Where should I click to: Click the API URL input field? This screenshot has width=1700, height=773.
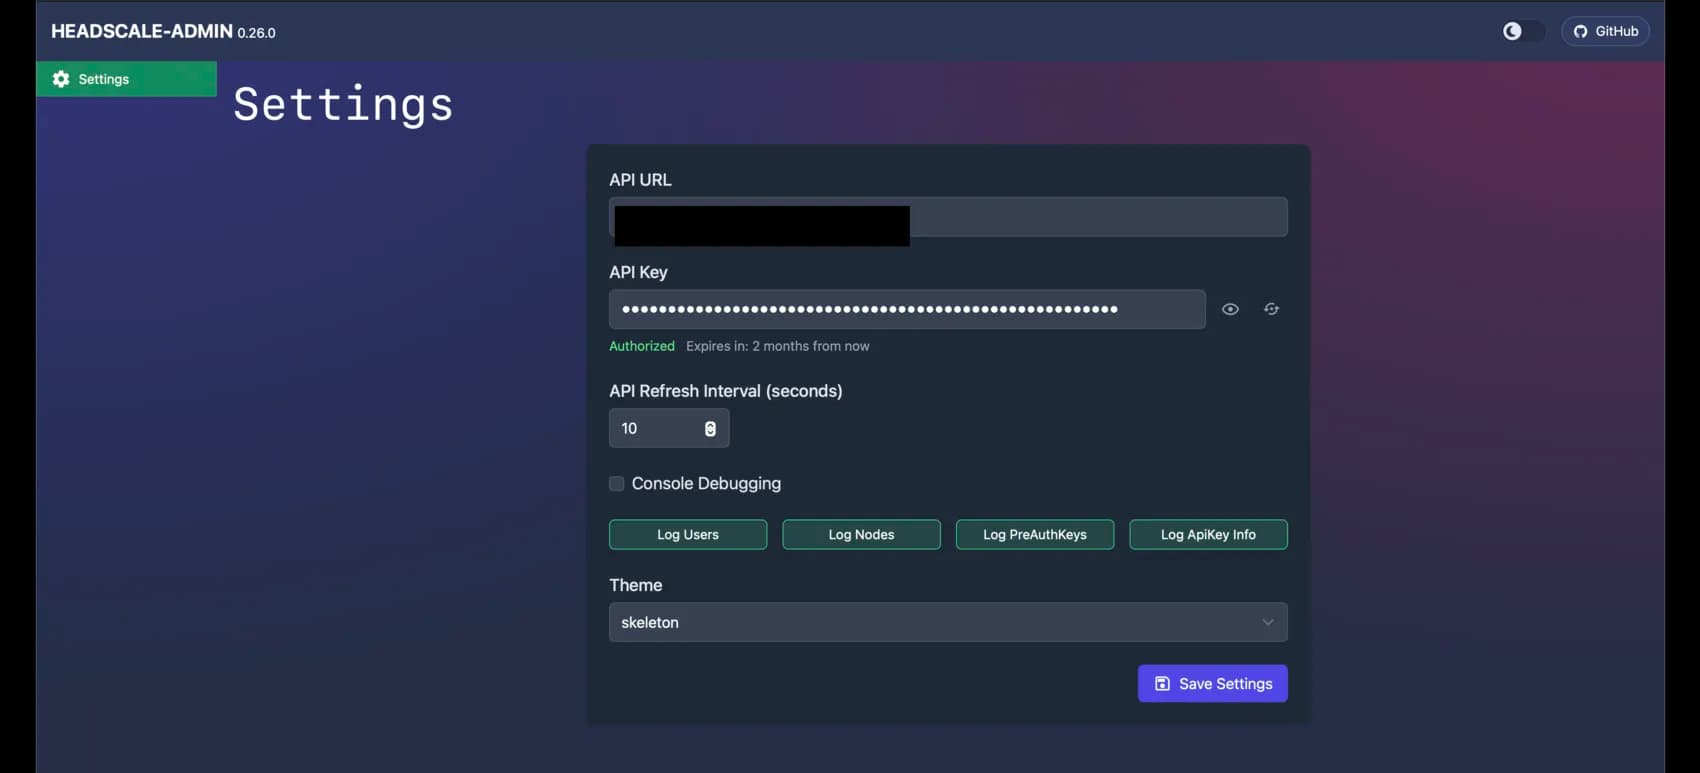tap(948, 217)
